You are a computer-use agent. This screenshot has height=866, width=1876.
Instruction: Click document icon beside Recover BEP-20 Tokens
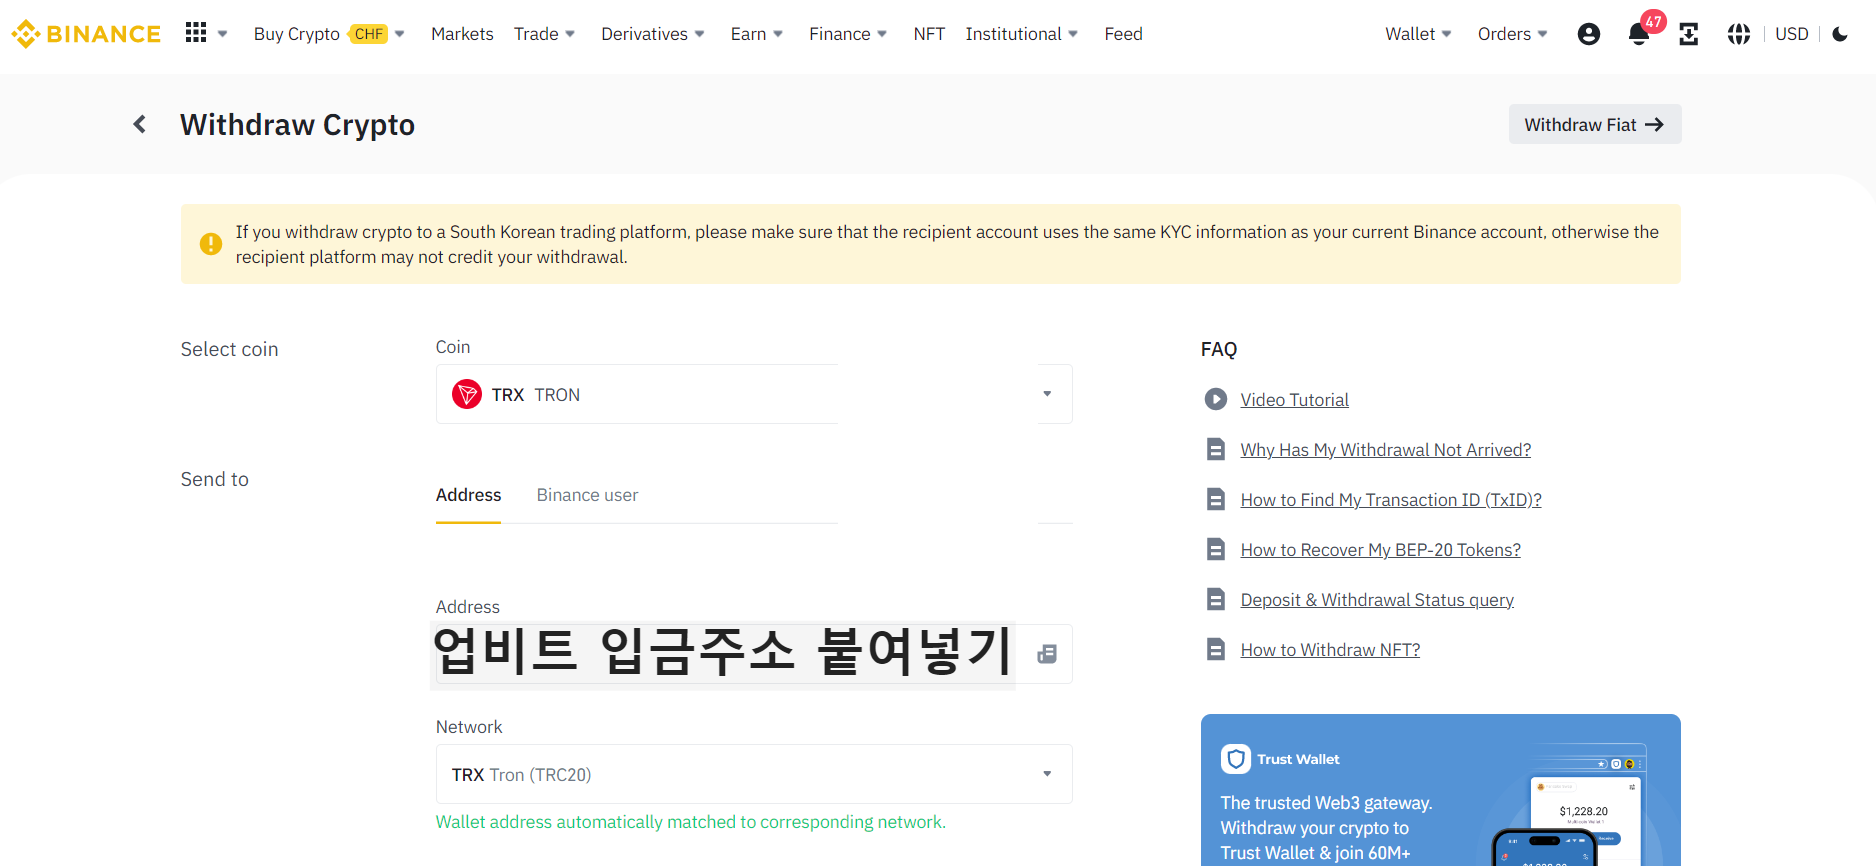(x=1216, y=549)
